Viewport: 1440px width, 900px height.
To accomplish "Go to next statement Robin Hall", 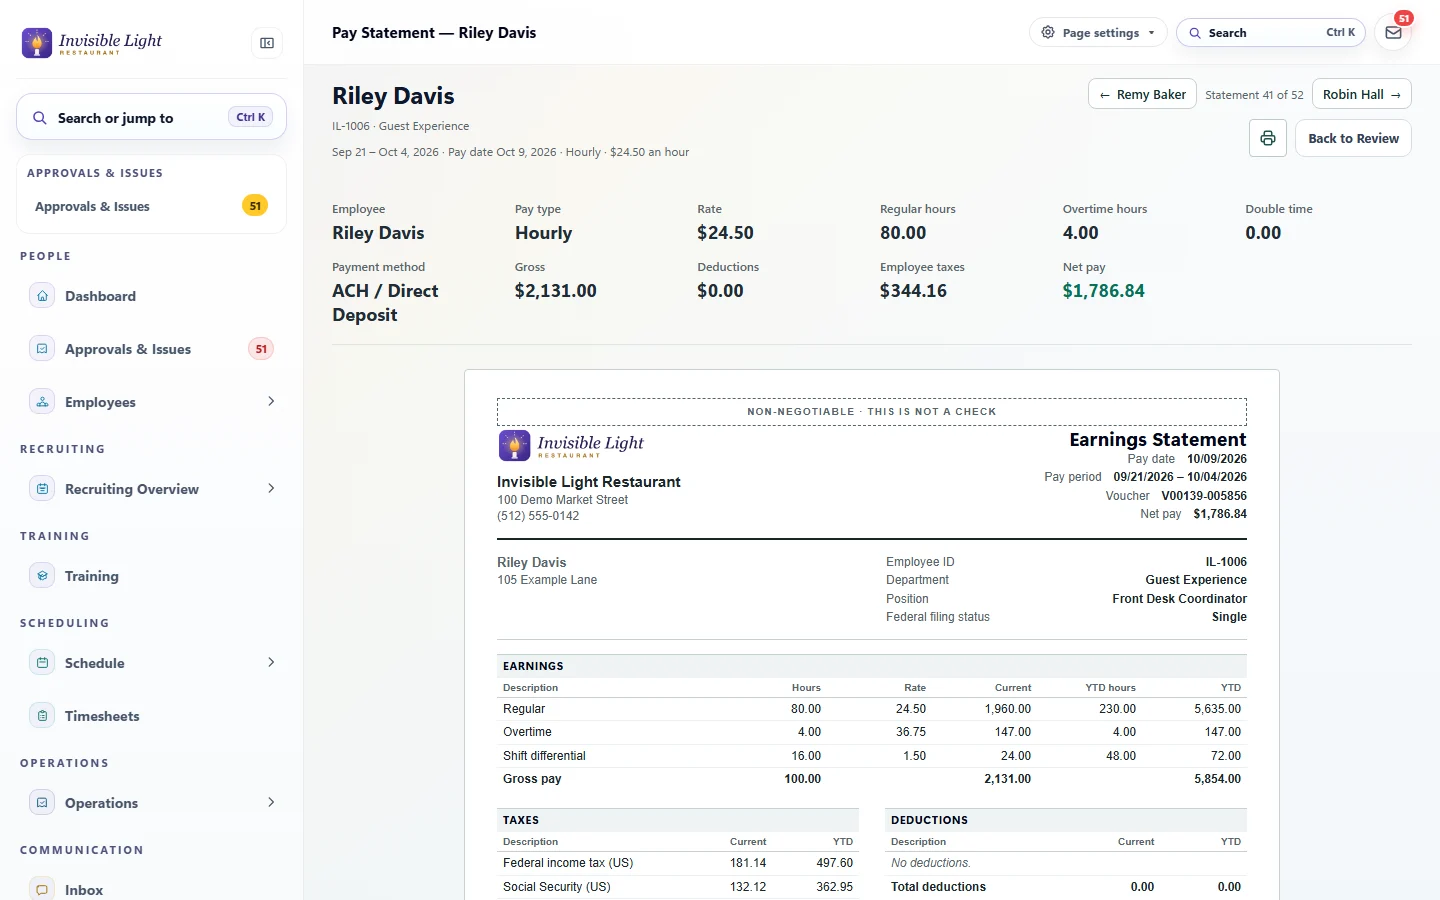I will (1362, 94).
